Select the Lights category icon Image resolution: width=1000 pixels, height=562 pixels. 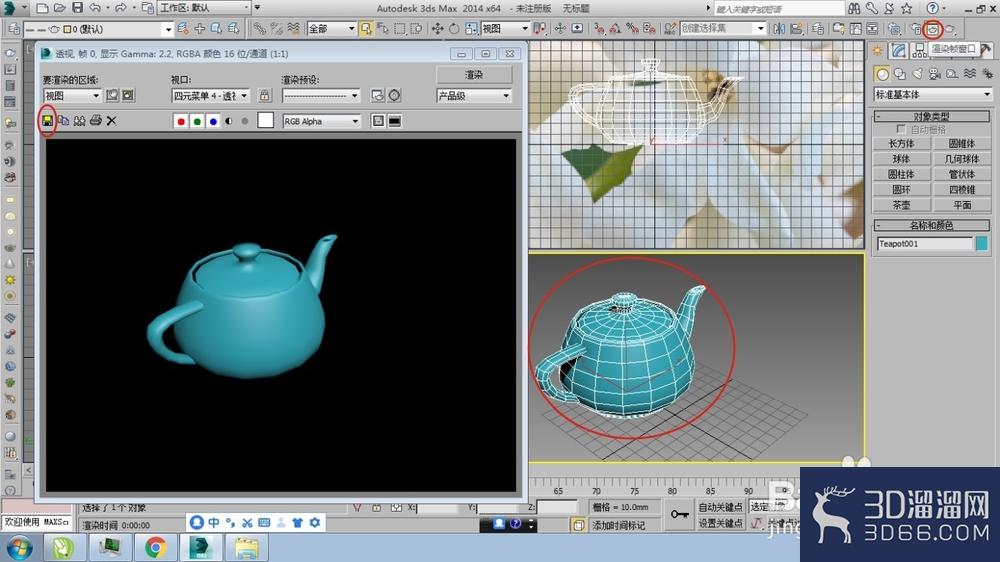pyautogui.click(x=917, y=74)
